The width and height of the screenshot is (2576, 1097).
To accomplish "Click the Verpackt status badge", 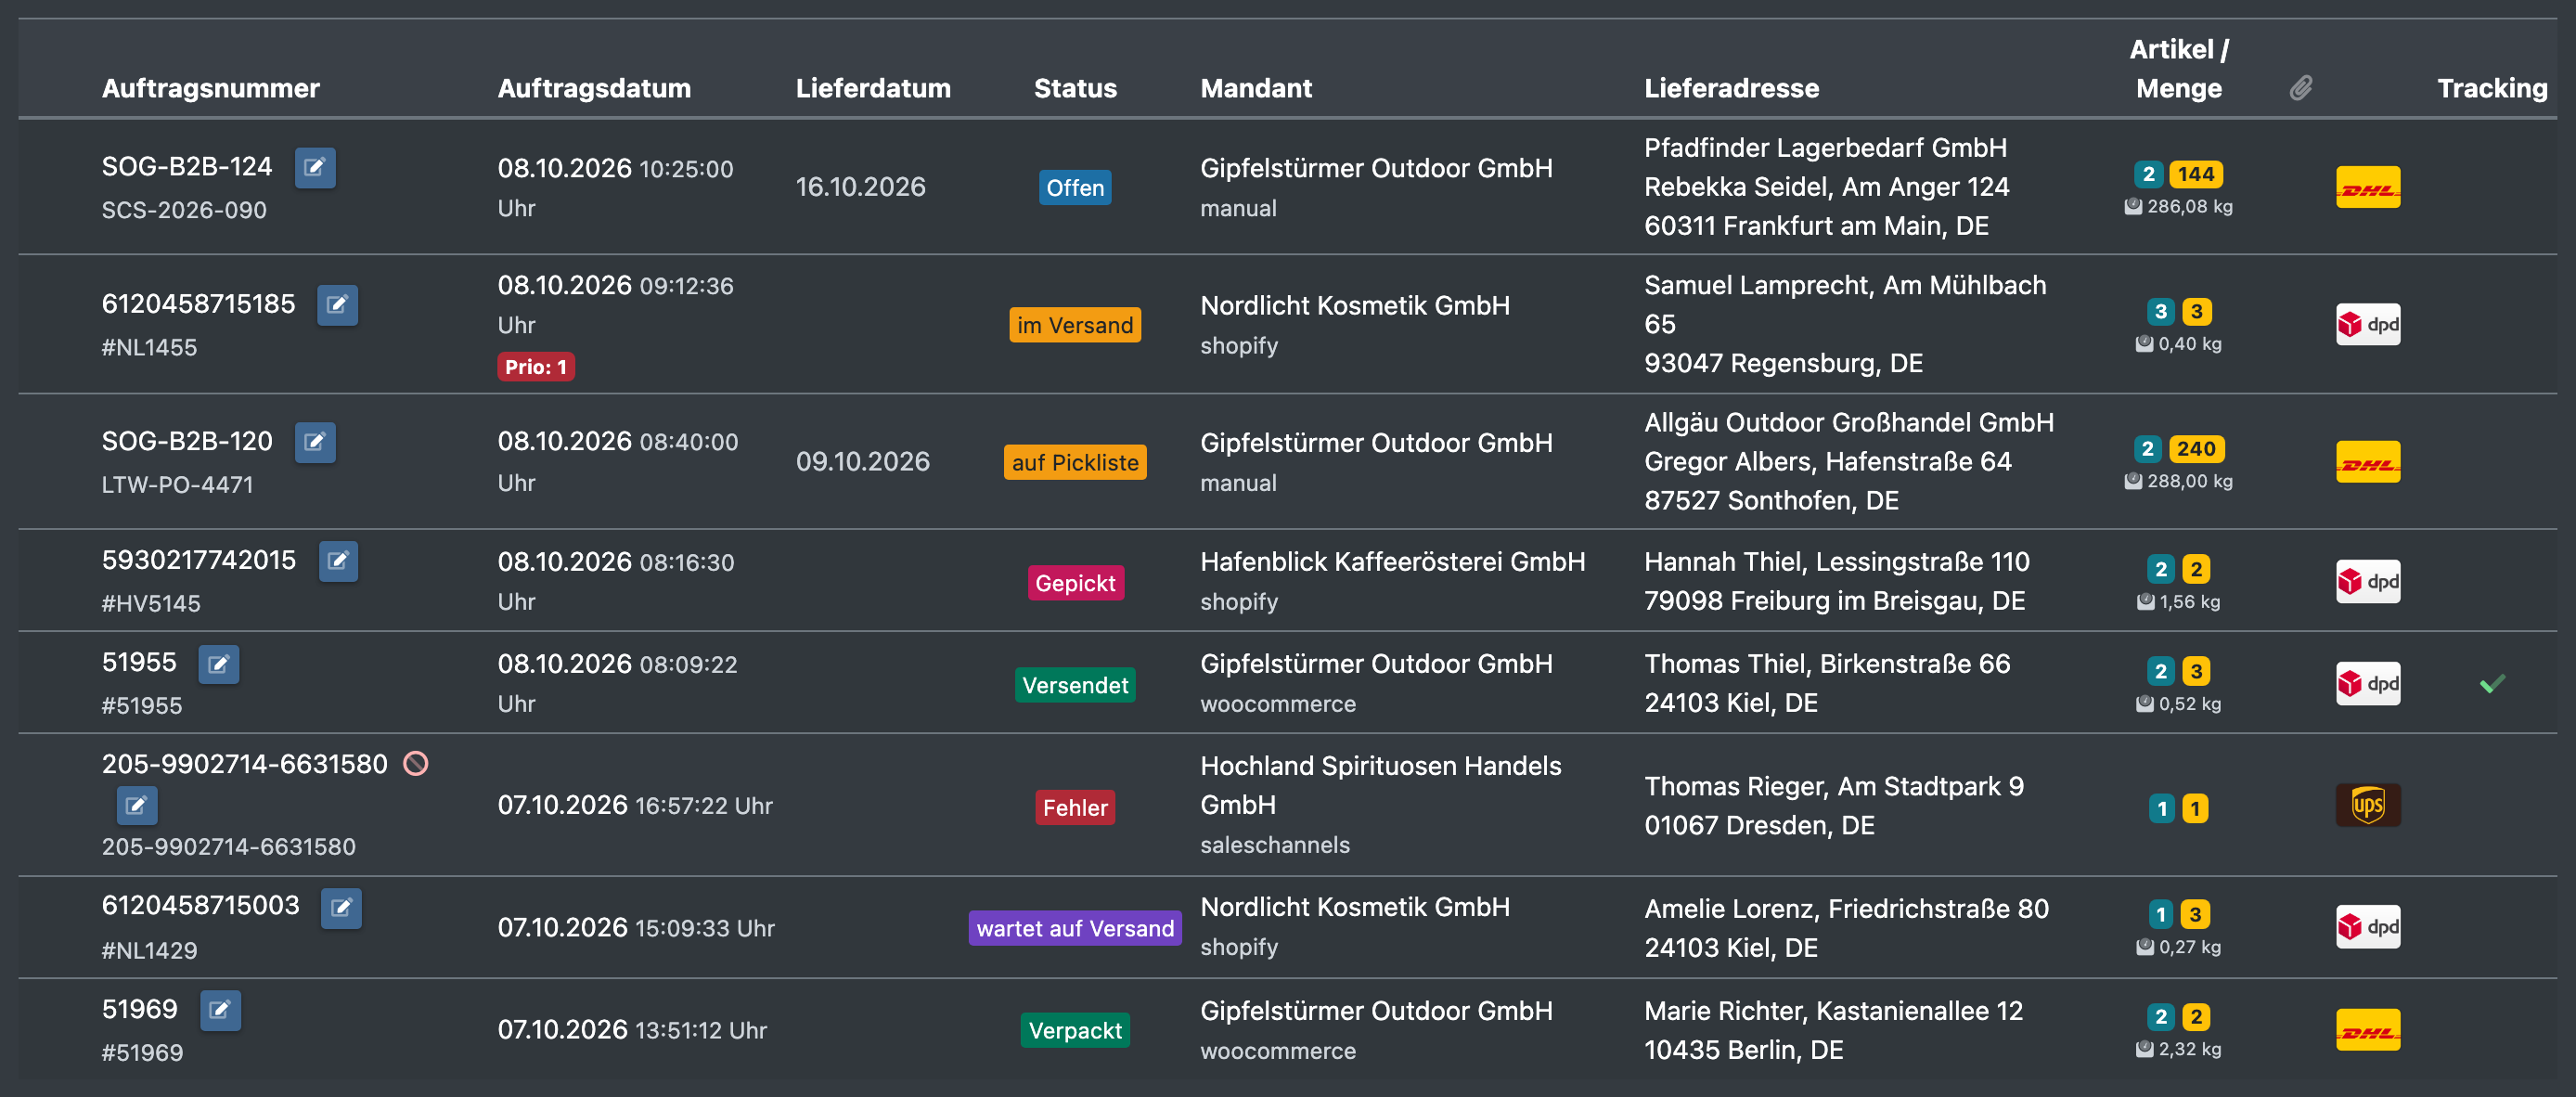I will [1075, 1030].
